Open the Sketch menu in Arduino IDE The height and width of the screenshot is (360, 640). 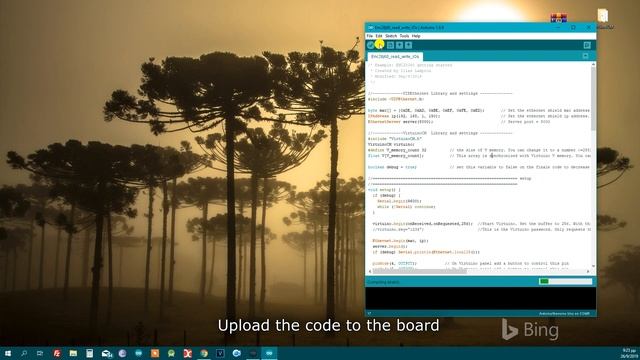coord(391,36)
